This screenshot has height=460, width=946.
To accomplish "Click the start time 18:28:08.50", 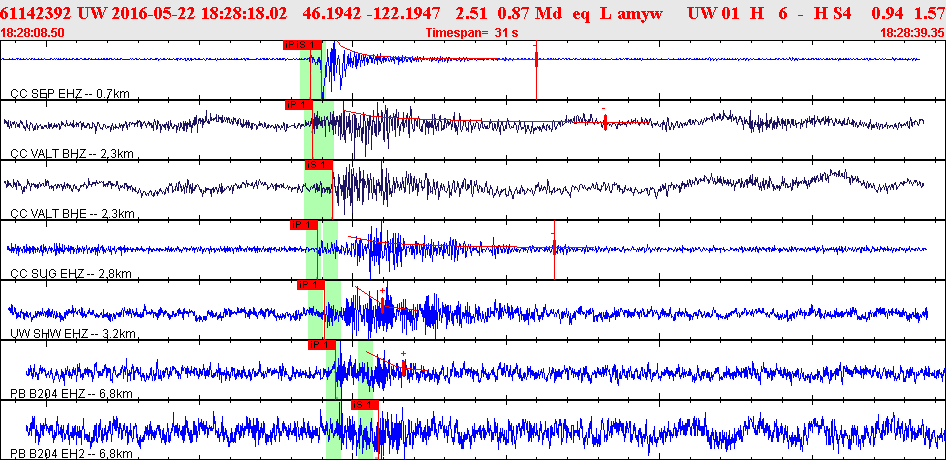I will pyautogui.click(x=34, y=33).
